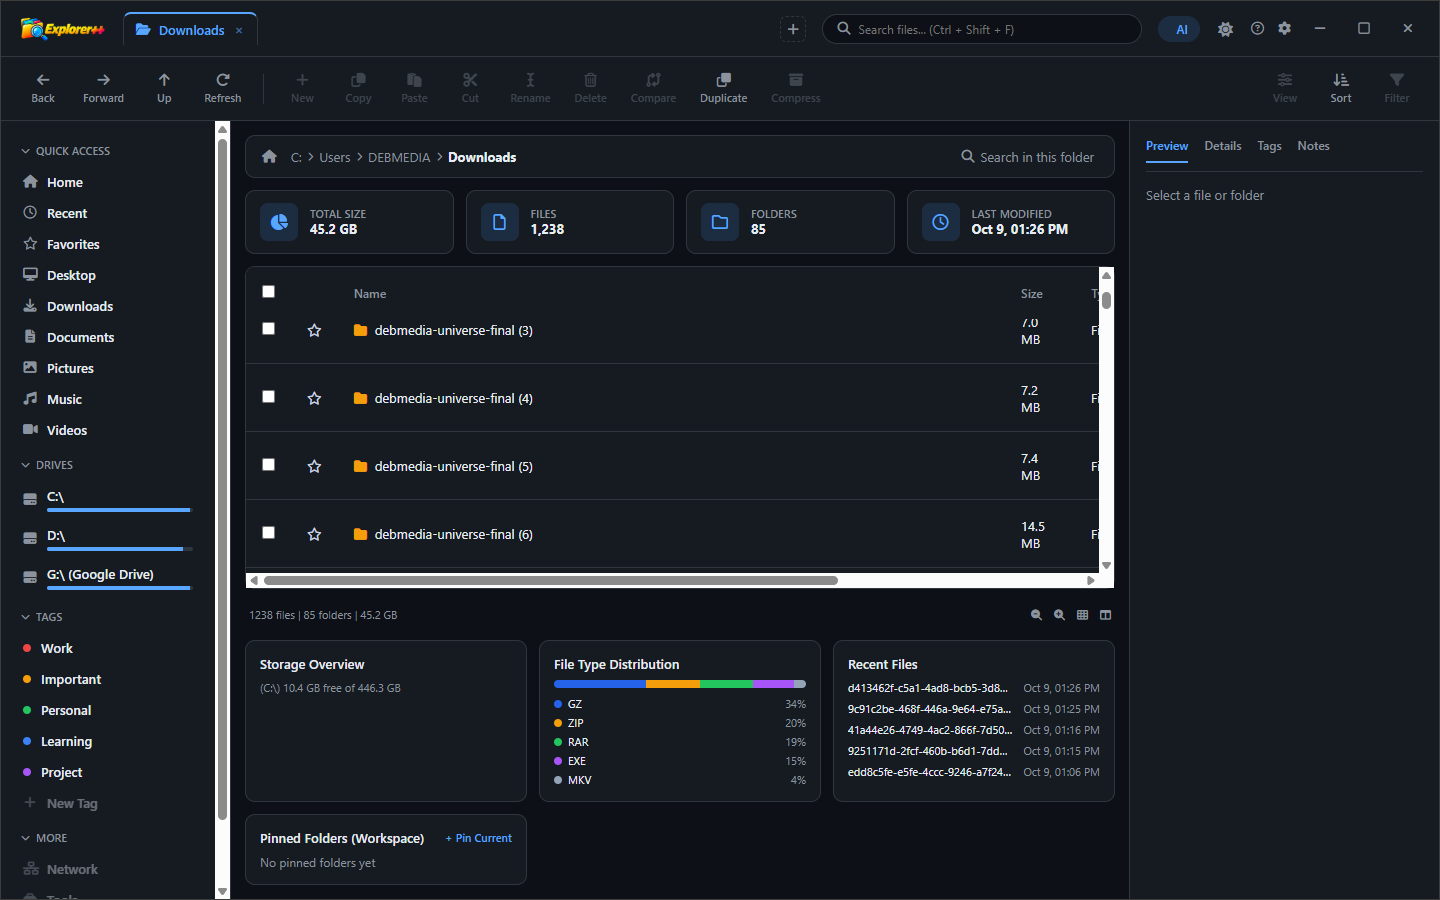Open the Tags tab in the right panel
This screenshot has height=900, width=1440.
pos(1269,146)
